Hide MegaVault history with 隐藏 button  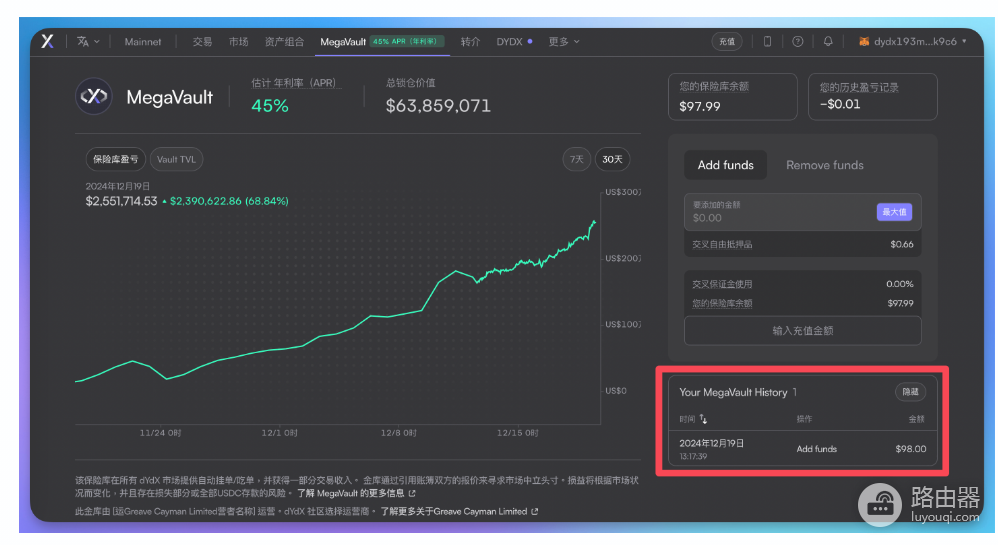pos(910,392)
